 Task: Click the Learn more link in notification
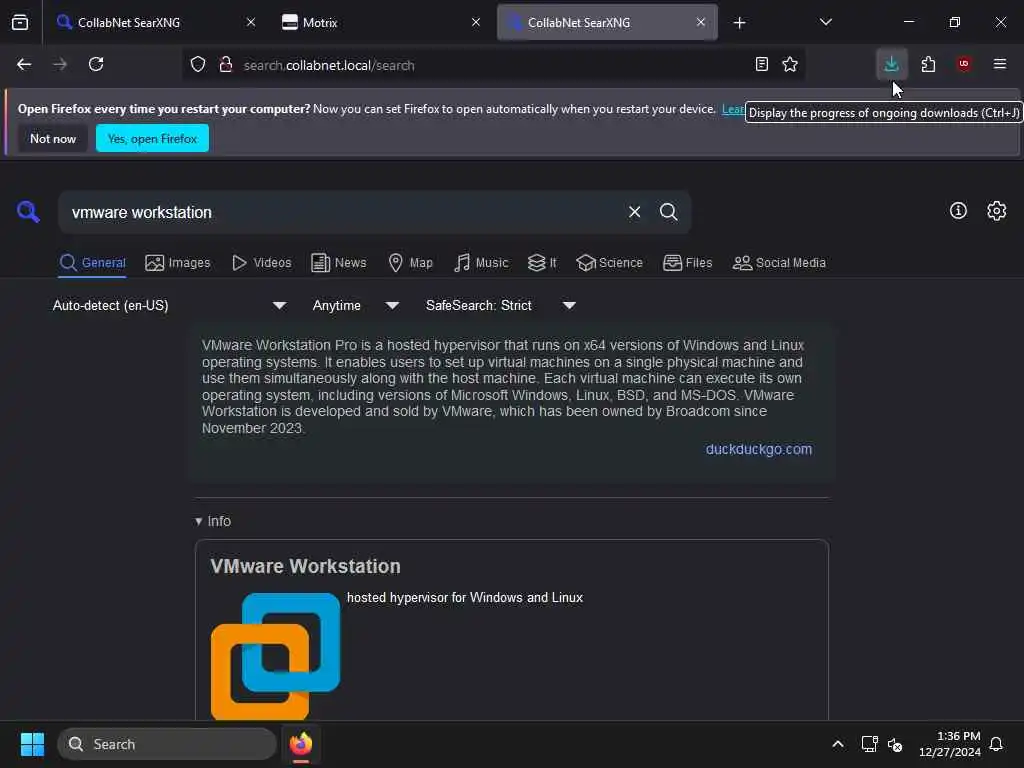pos(733,109)
